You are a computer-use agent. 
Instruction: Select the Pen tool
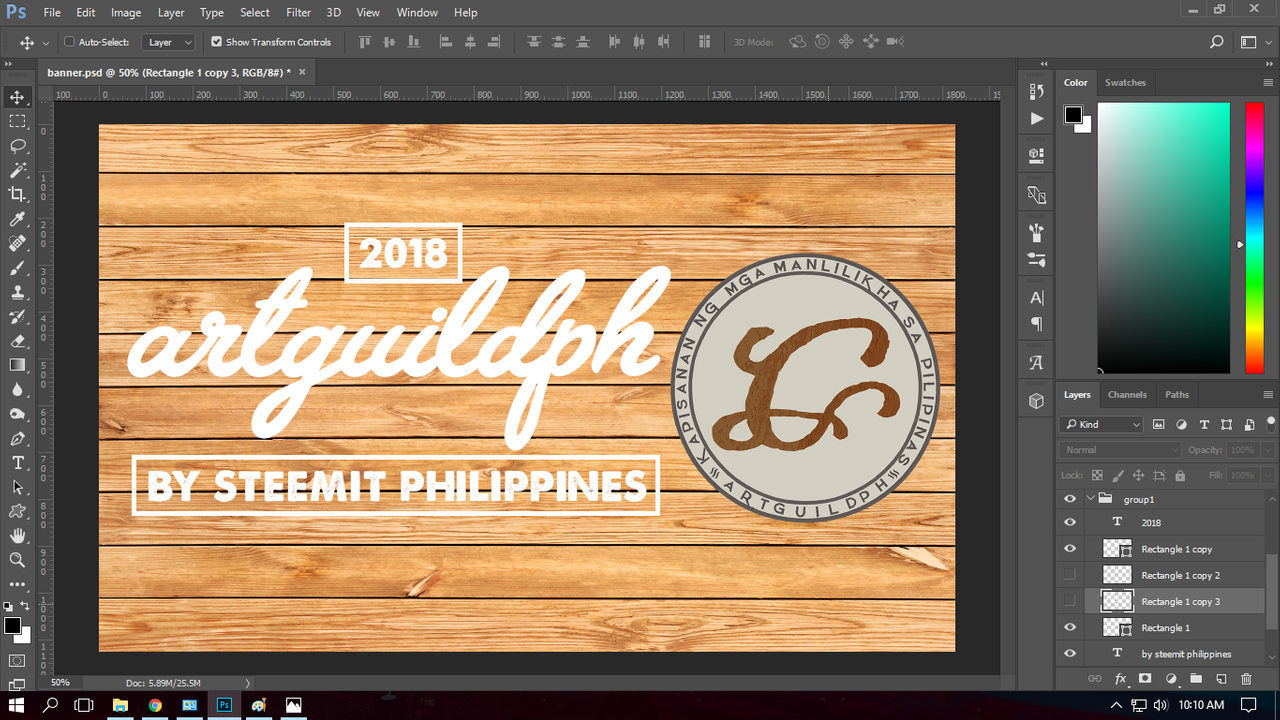pyautogui.click(x=17, y=438)
